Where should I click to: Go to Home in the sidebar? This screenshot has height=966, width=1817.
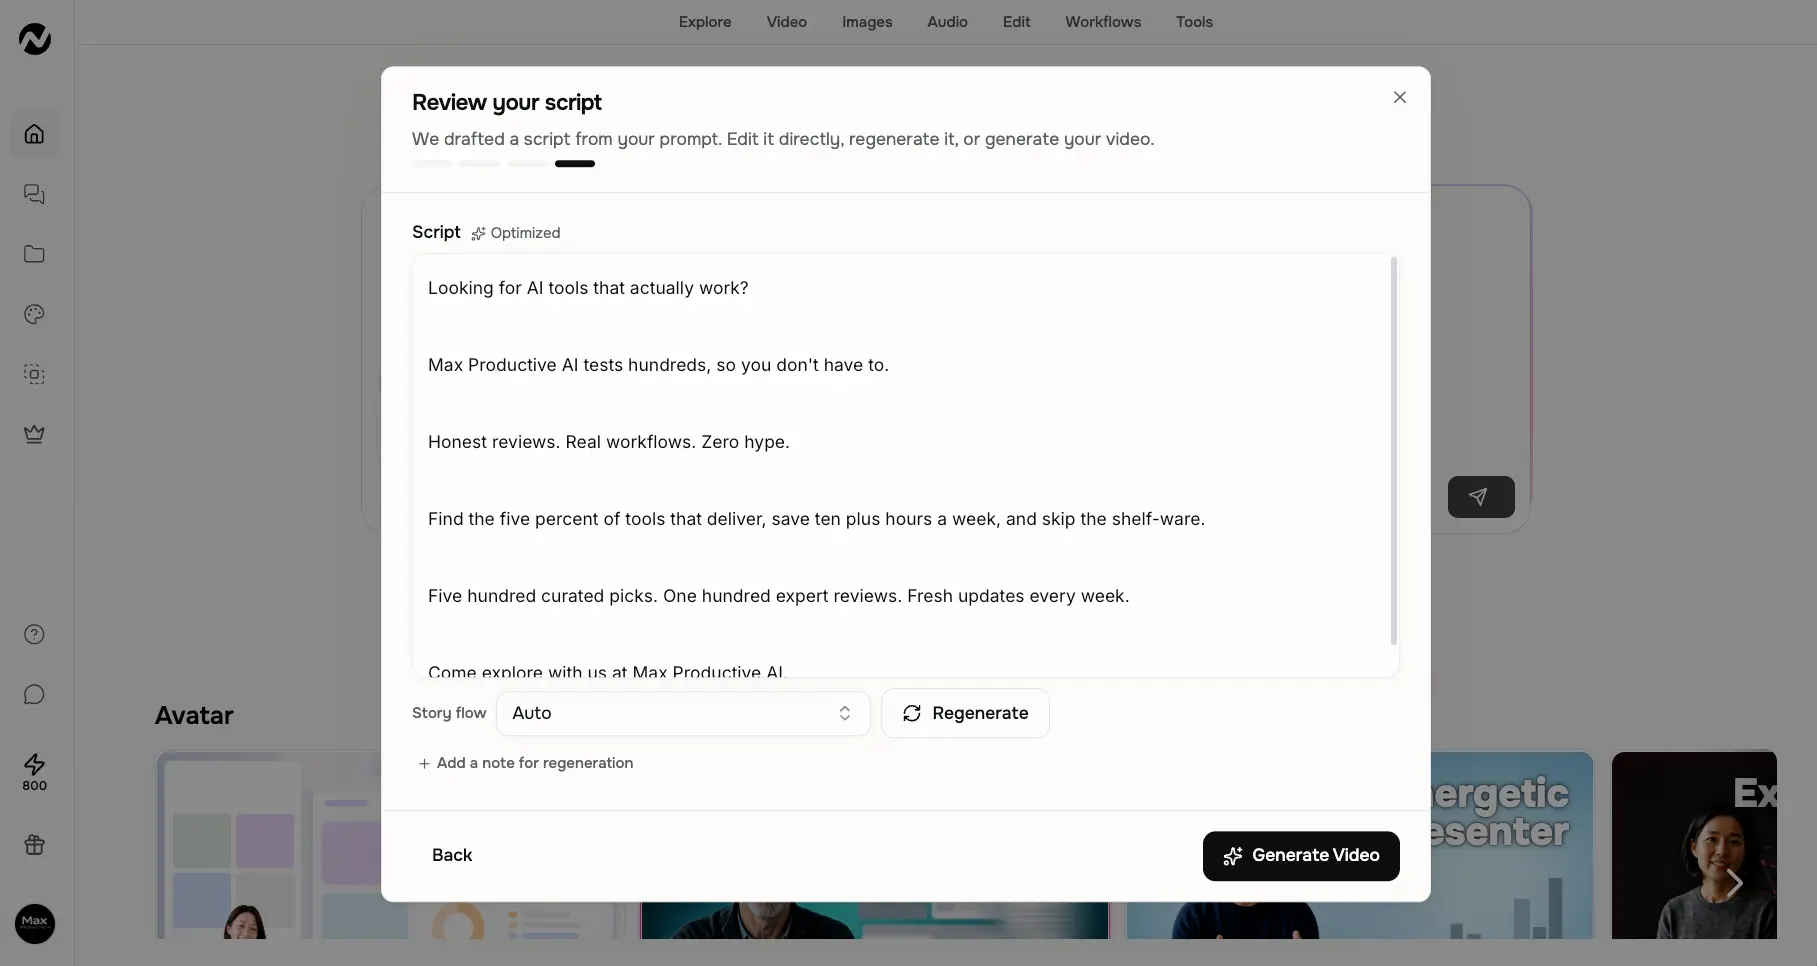tap(35, 134)
